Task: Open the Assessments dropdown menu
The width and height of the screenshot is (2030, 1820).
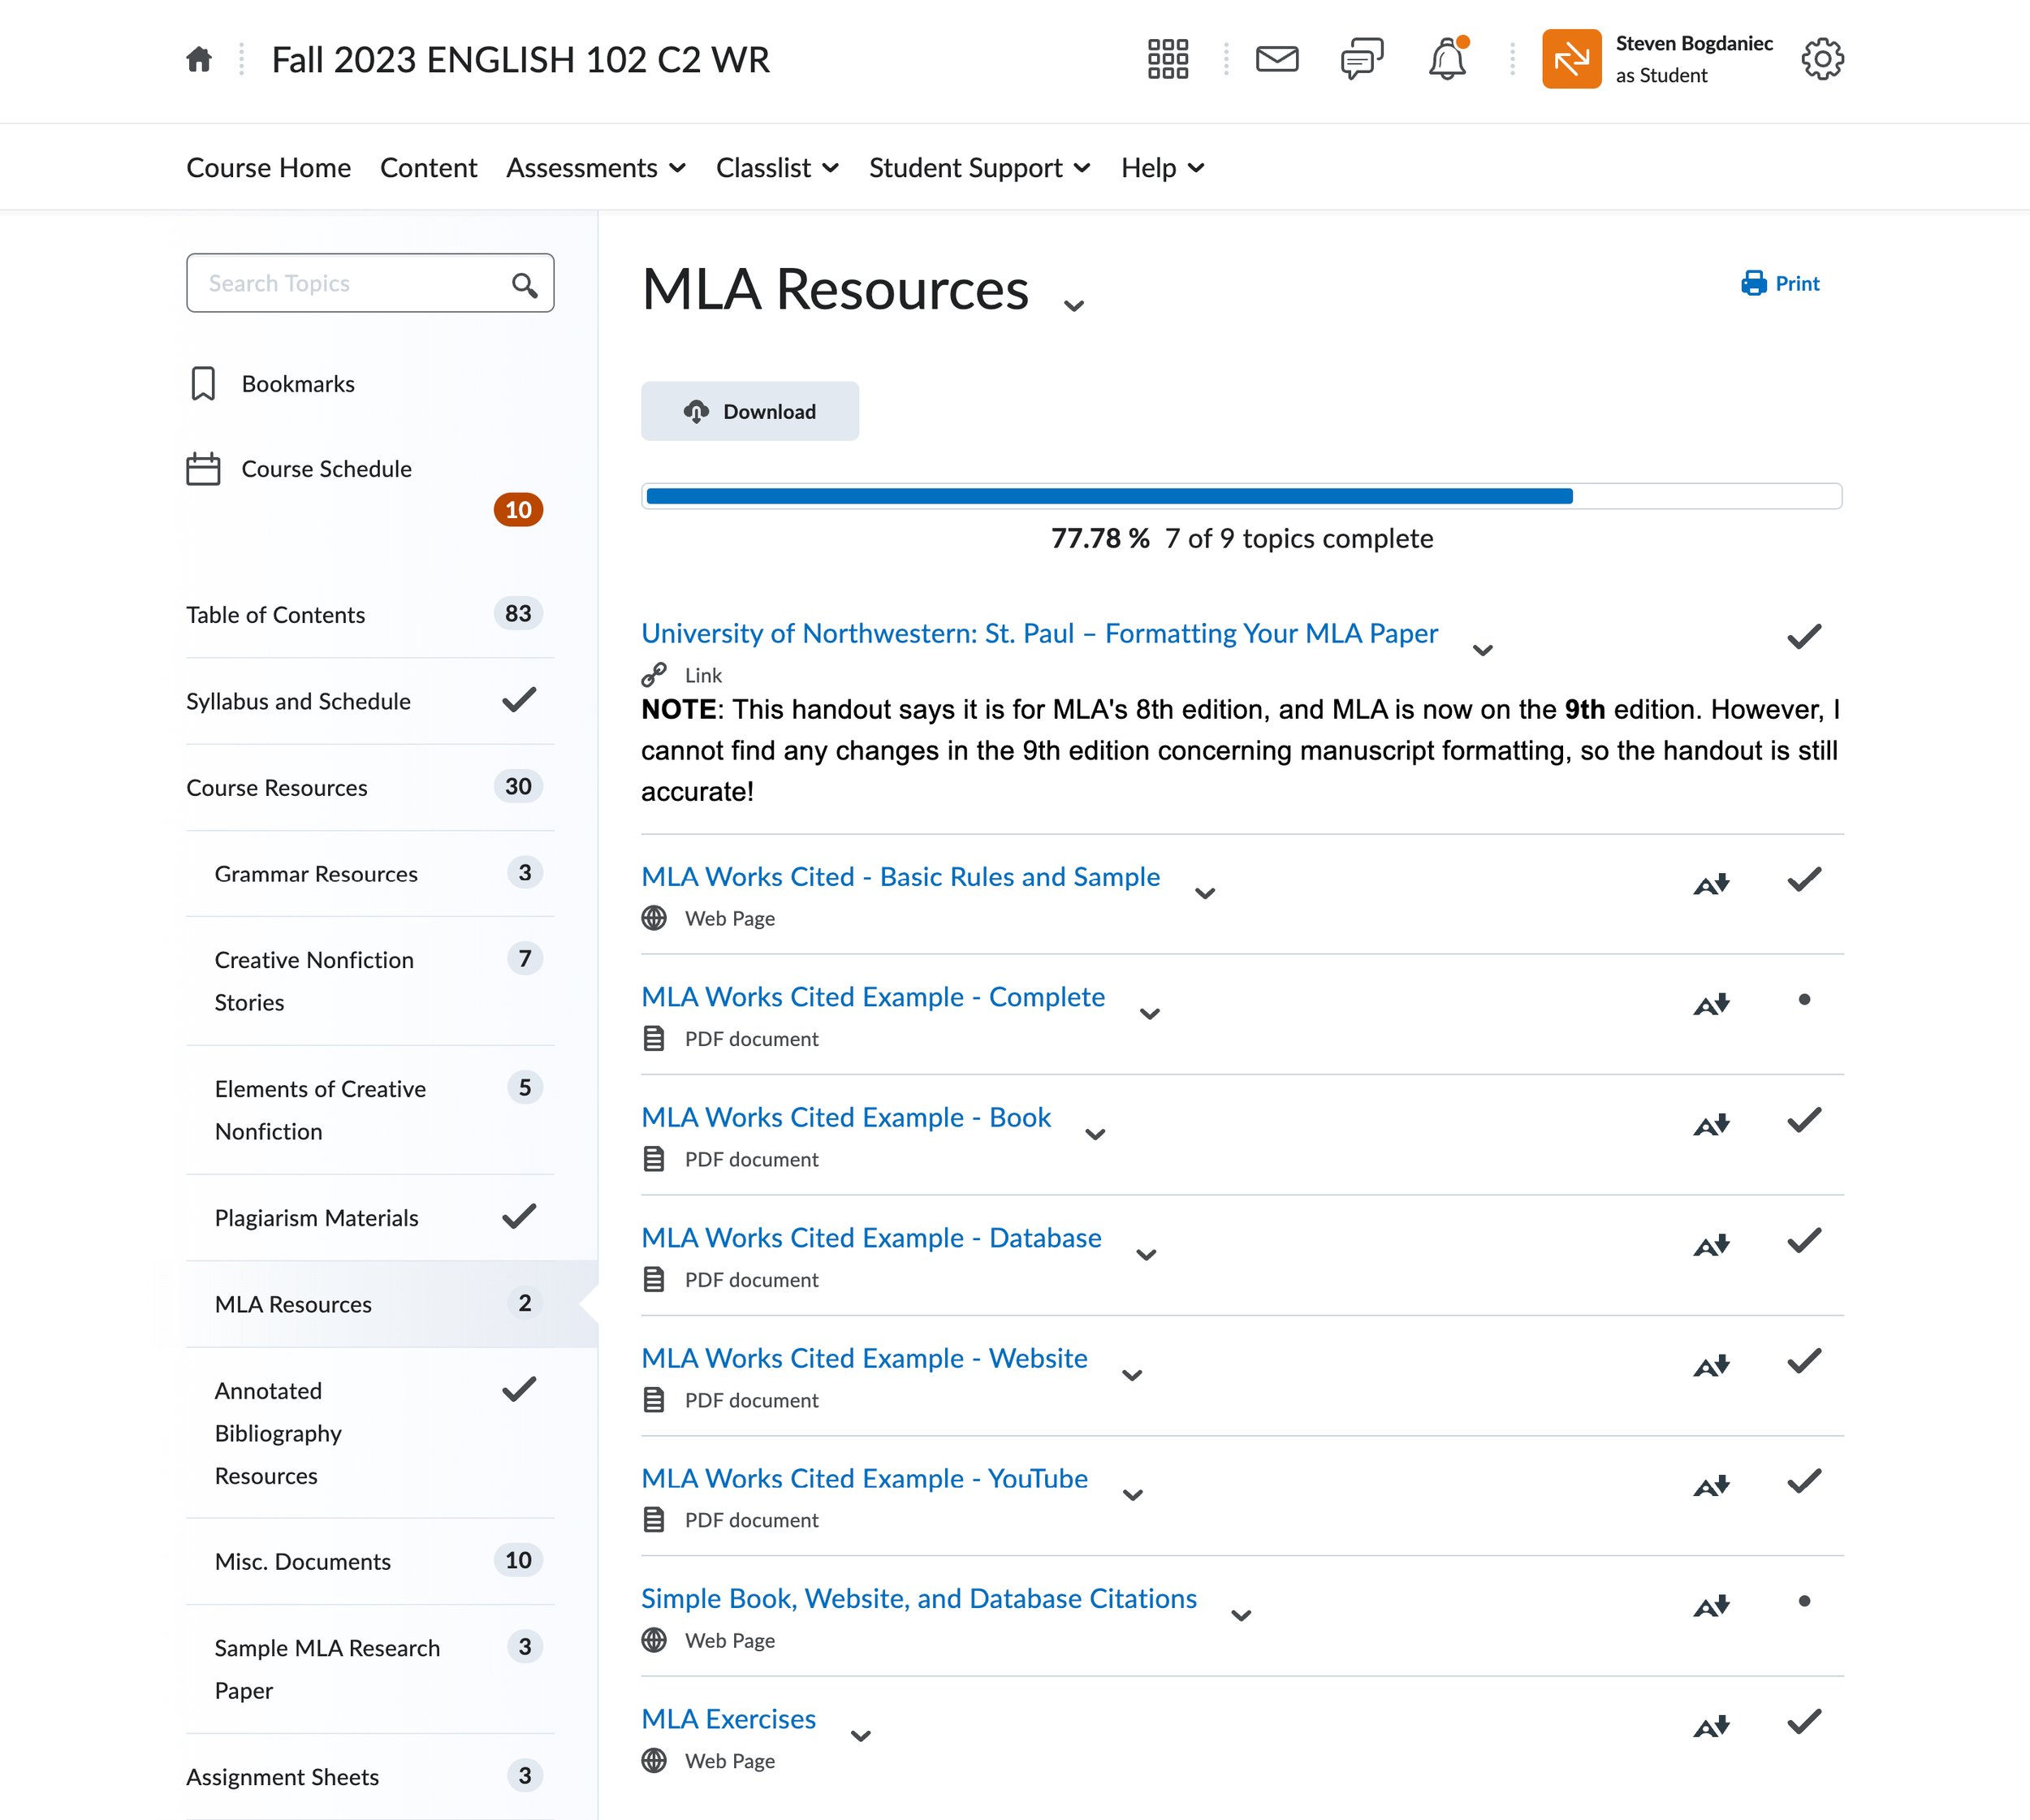Action: pyautogui.click(x=596, y=168)
